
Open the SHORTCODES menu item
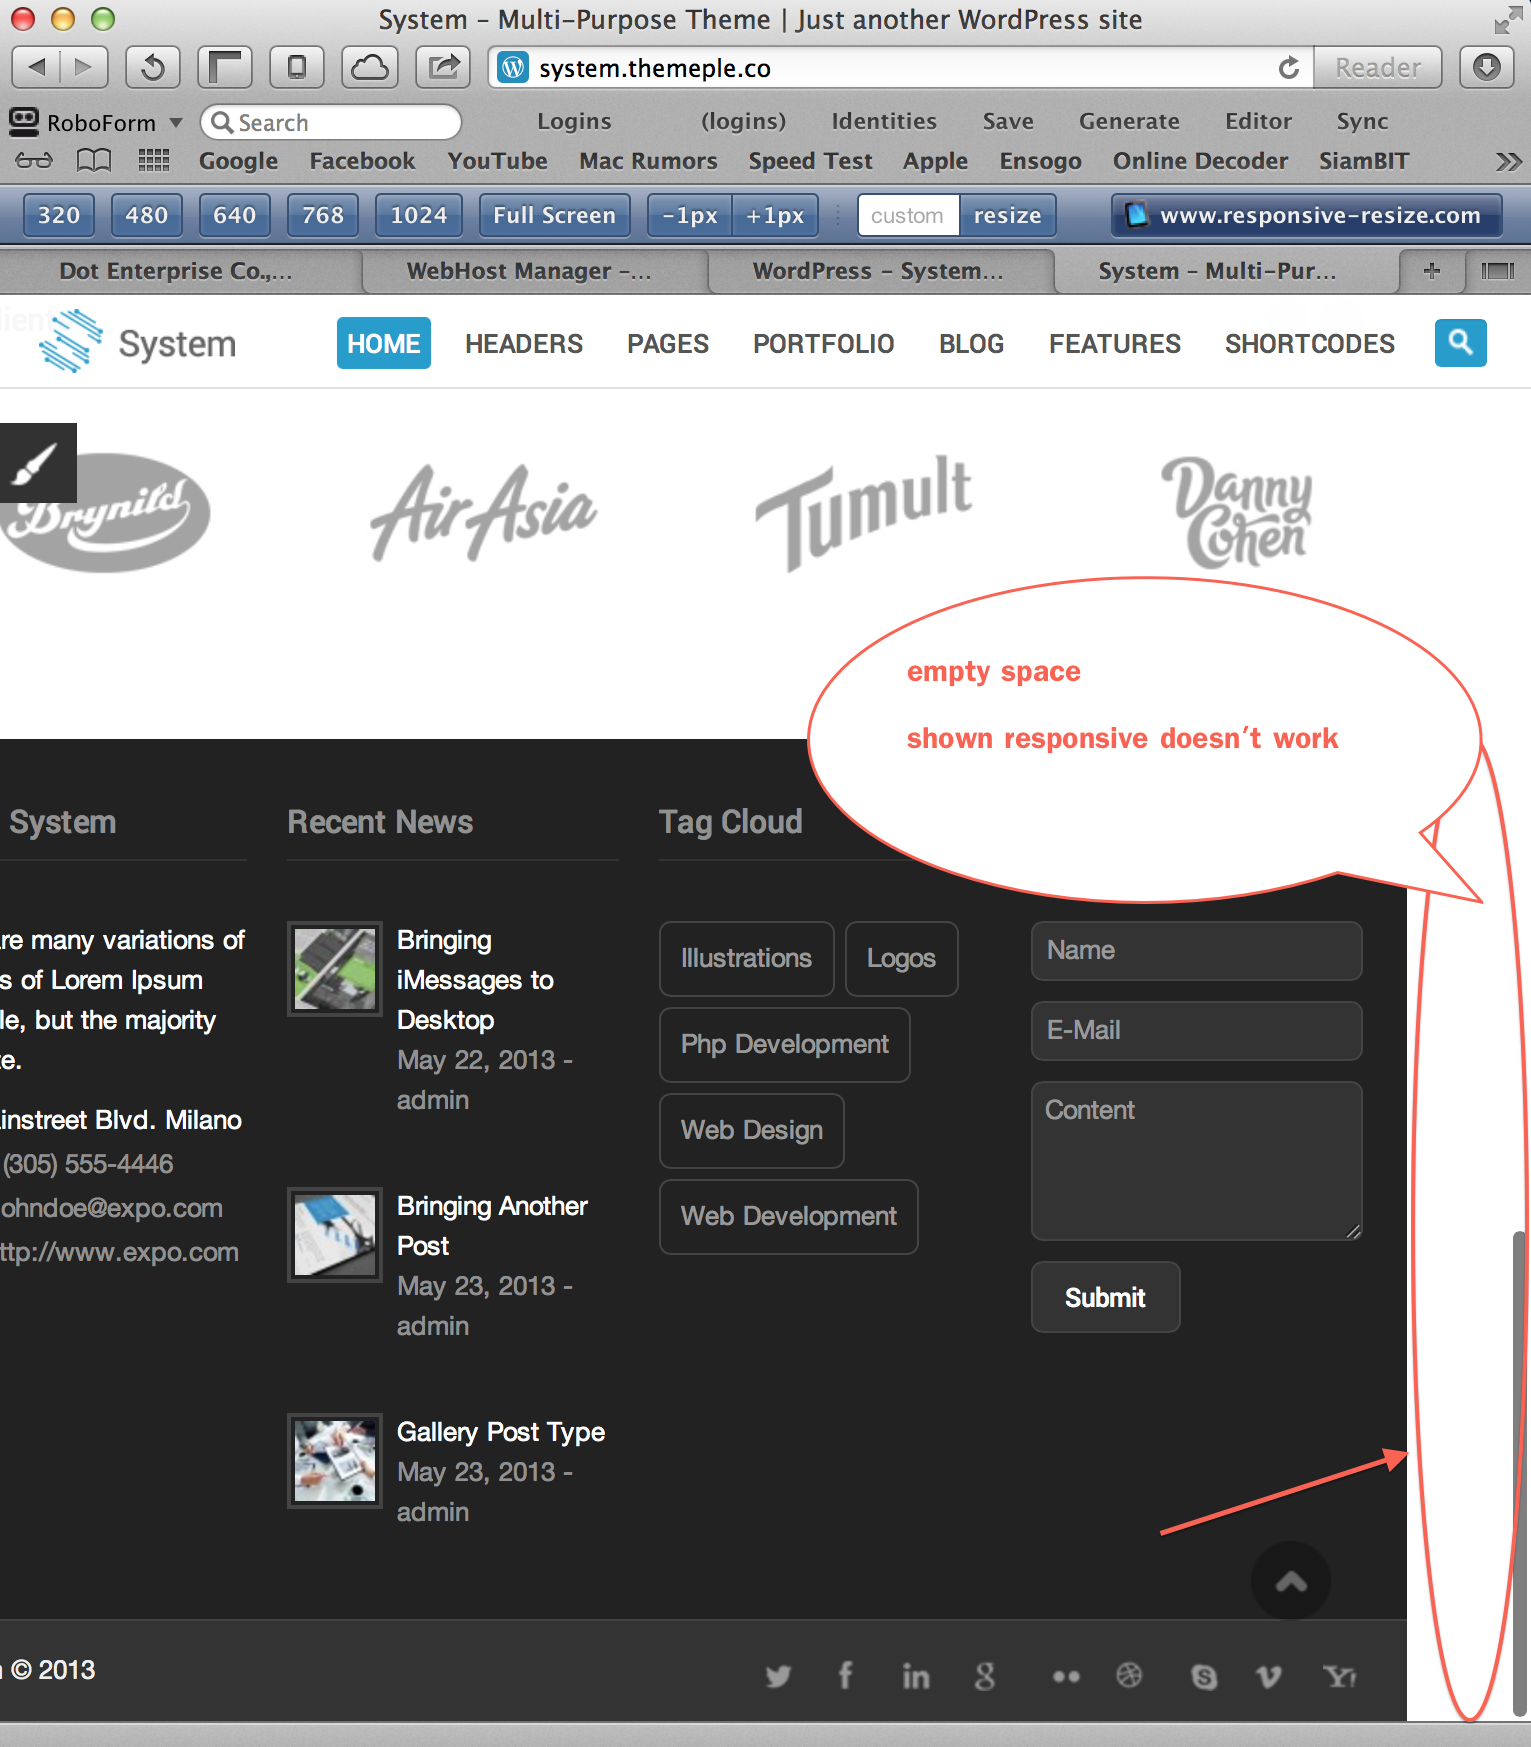click(1310, 343)
